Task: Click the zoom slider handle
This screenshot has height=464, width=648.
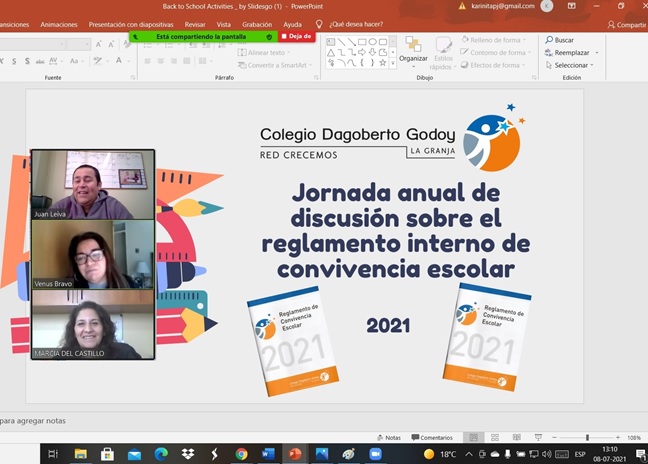Action: [587, 437]
